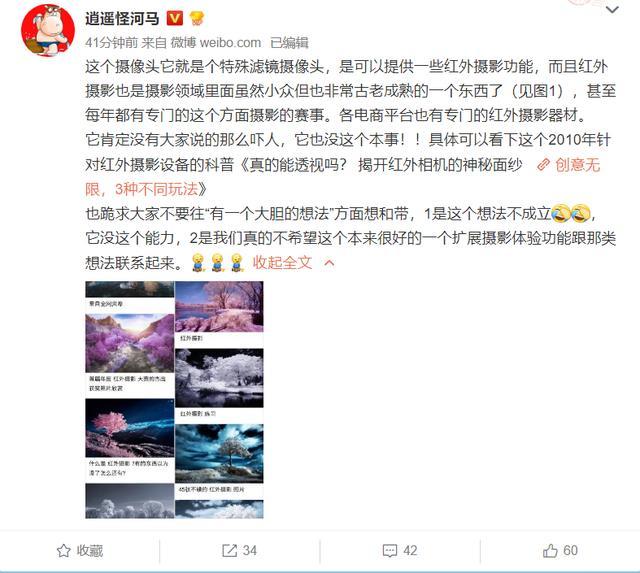Screen dimensions: 640x573
Task: Open the attached infrared photo collage
Action: [x=174, y=400]
